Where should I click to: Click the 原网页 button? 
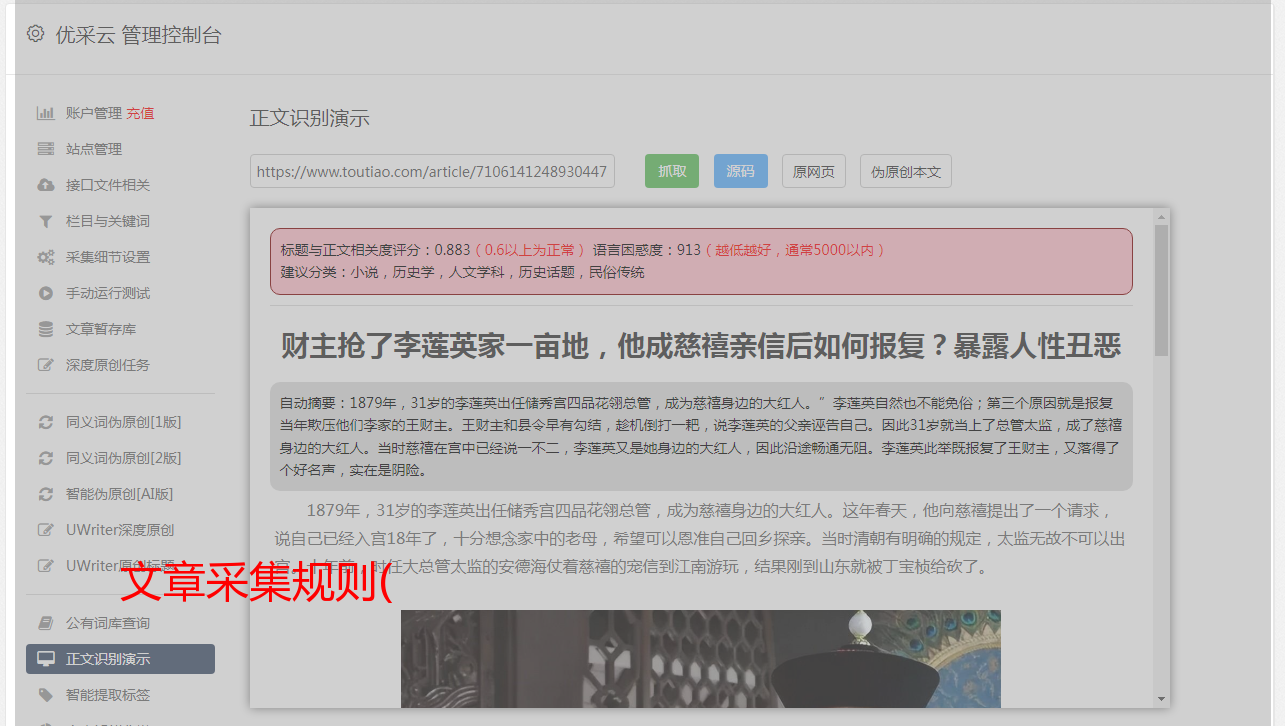[814, 171]
